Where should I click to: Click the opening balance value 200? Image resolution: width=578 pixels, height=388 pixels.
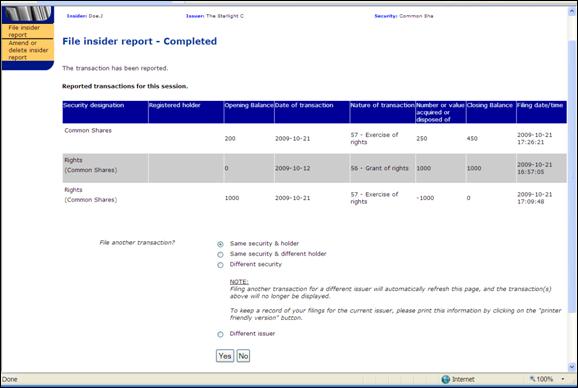[230, 139]
